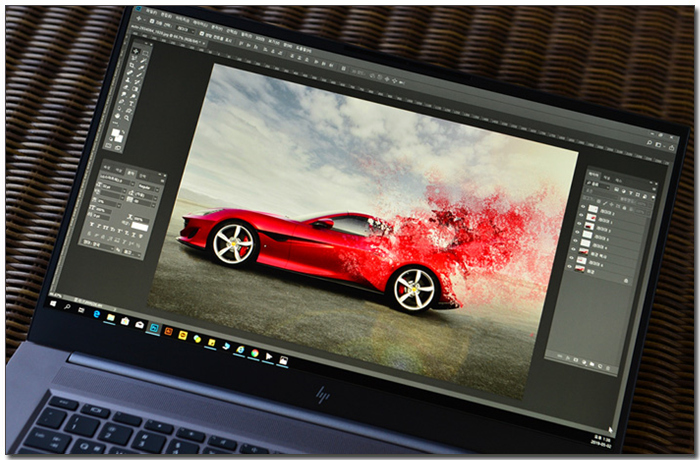Select the Gradient tool
This screenshot has height=460, width=700.
click(x=135, y=89)
